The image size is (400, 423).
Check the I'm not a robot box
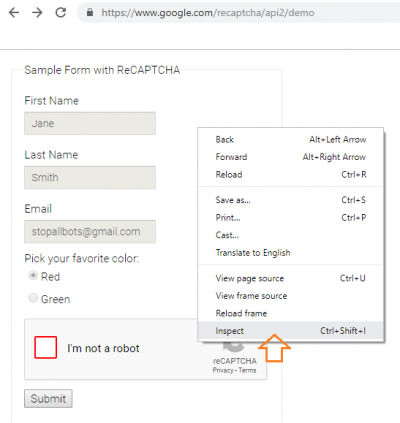(x=46, y=347)
